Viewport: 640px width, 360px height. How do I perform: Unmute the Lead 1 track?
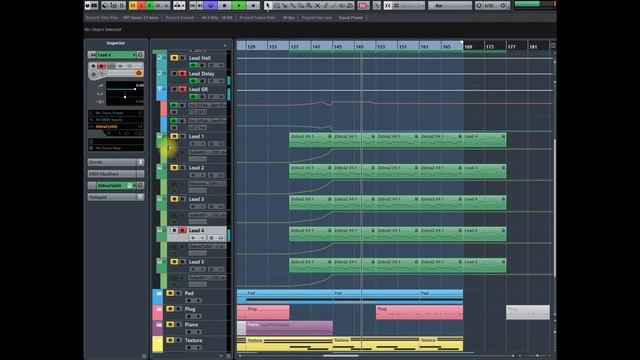click(x=174, y=136)
